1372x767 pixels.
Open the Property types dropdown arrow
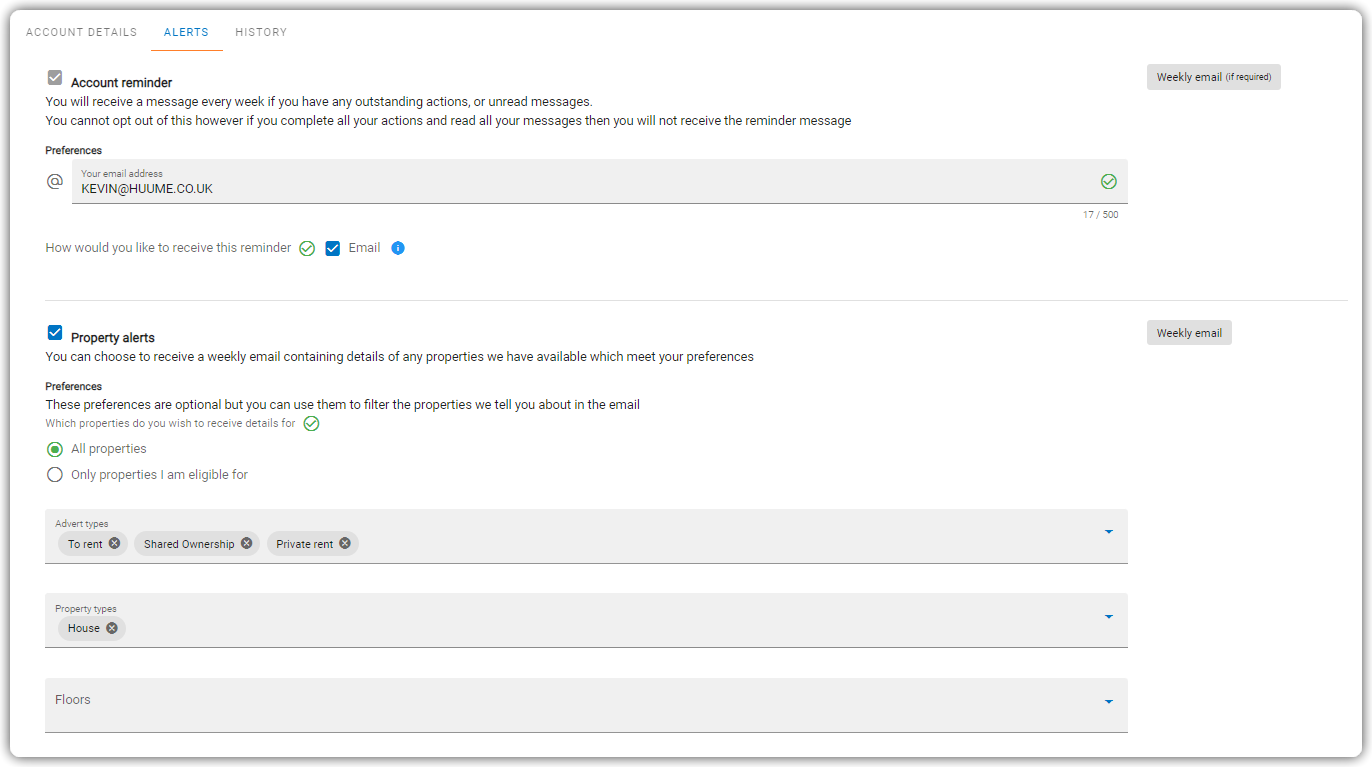1109,617
